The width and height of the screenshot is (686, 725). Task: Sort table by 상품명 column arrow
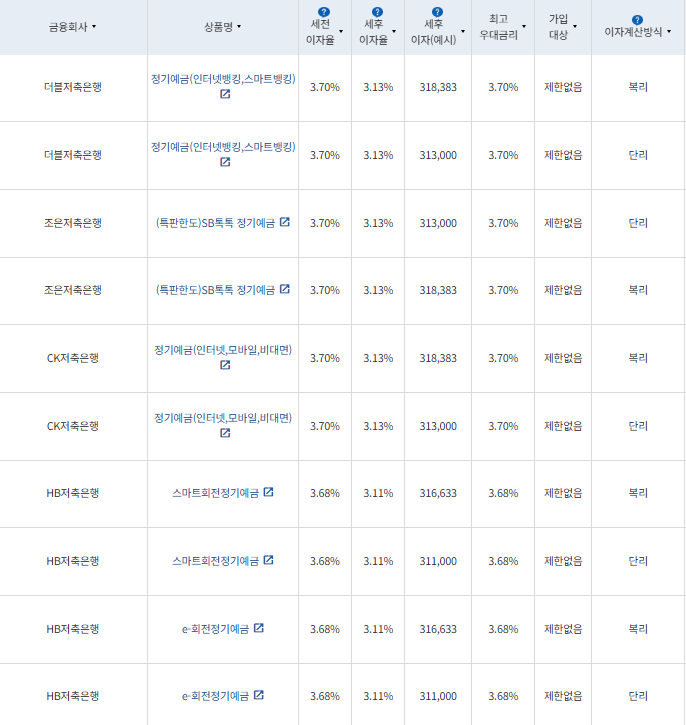[x=239, y=27]
